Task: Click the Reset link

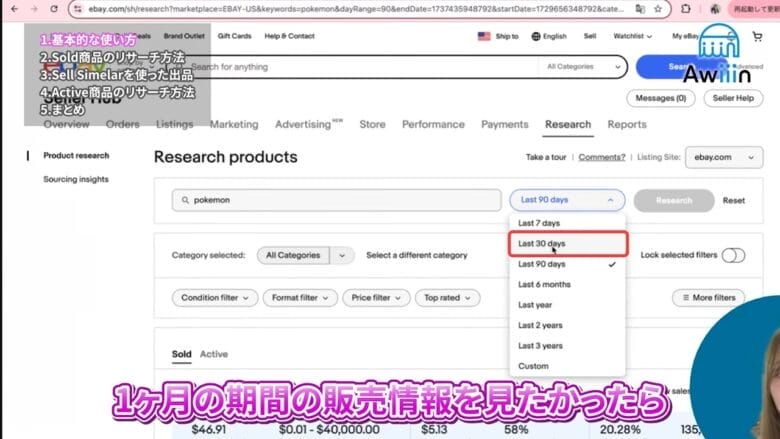Action: (734, 200)
